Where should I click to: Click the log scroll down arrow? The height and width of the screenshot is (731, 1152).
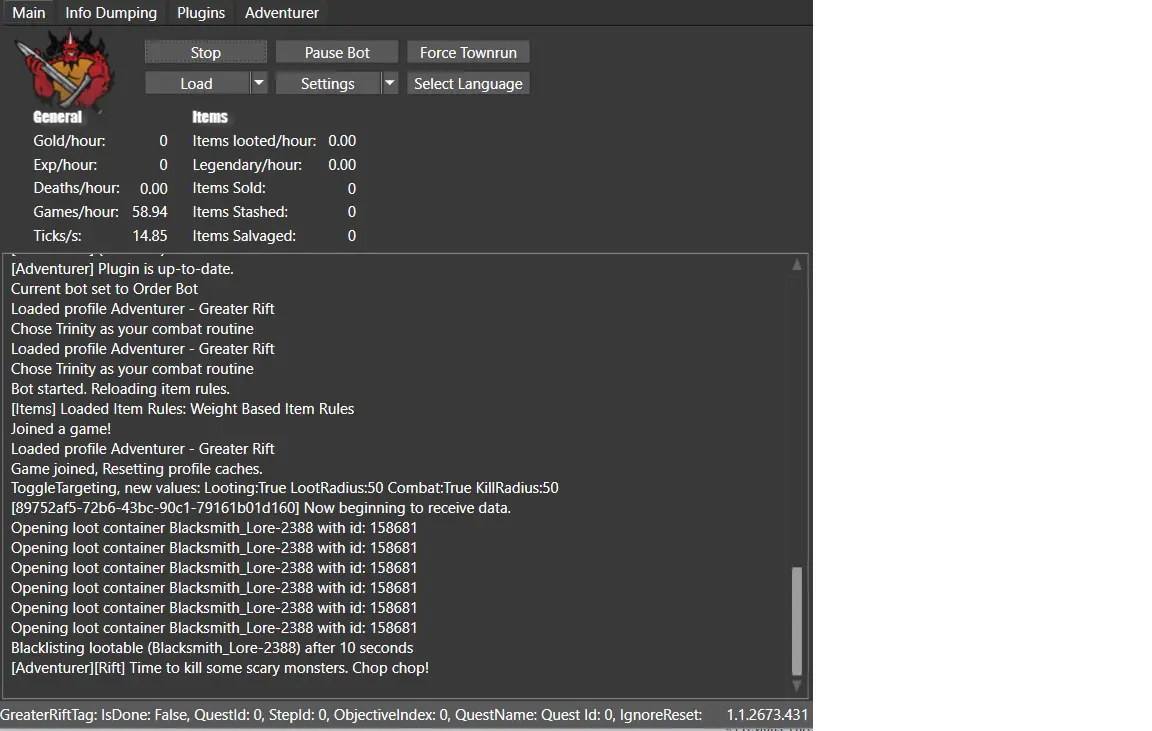[x=797, y=686]
